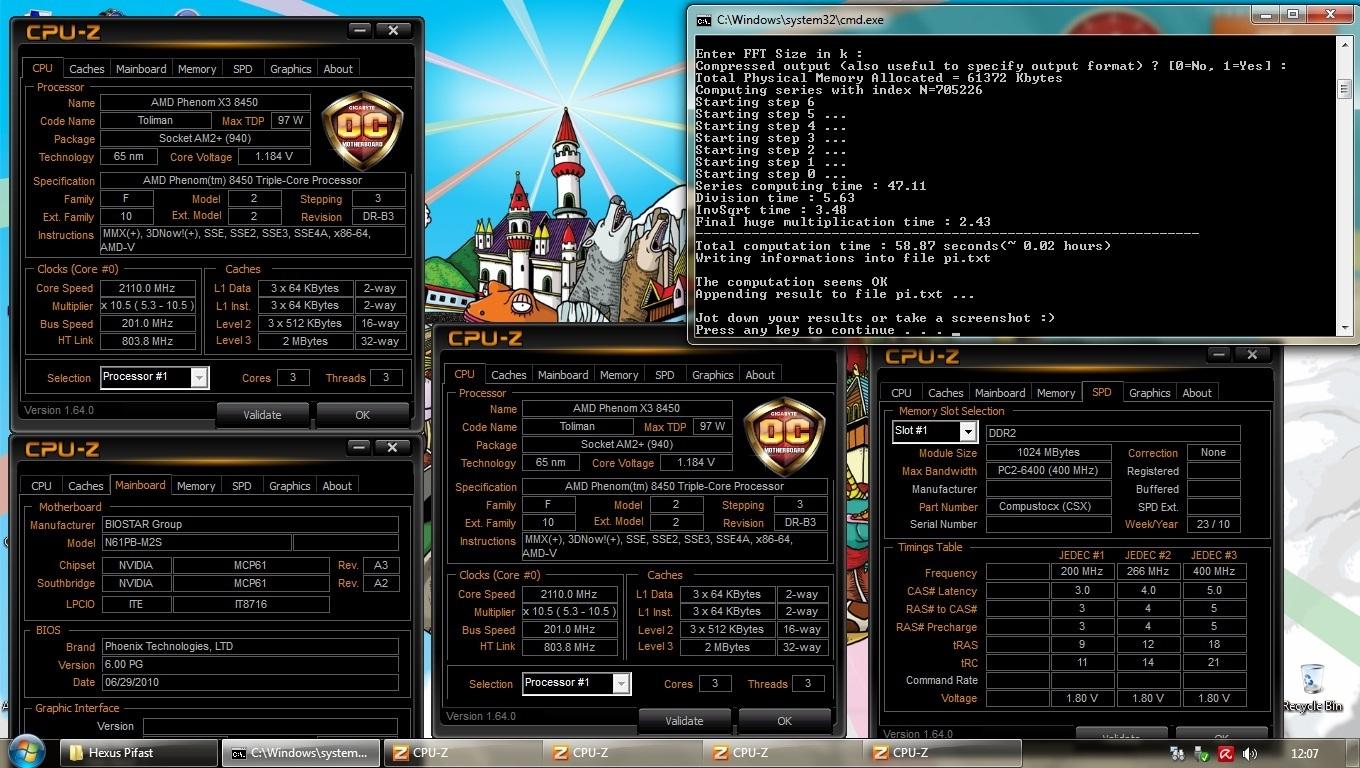Click Name field 'AMD Phenom X3 8450' top-left
The image size is (1360, 768).
pos(206,102)
